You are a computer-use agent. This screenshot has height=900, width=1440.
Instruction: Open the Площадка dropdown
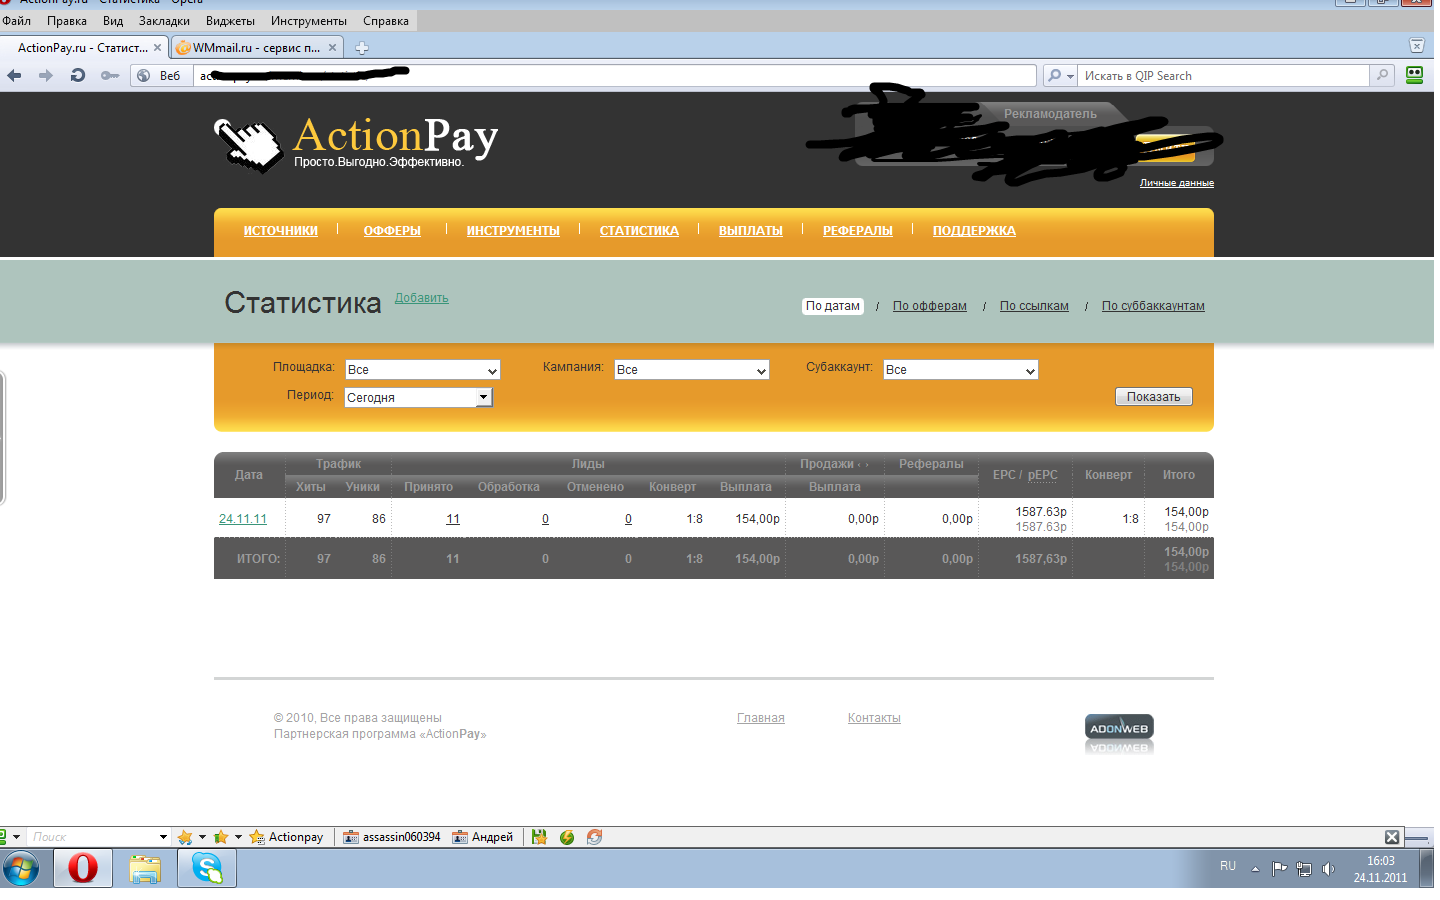422,370
